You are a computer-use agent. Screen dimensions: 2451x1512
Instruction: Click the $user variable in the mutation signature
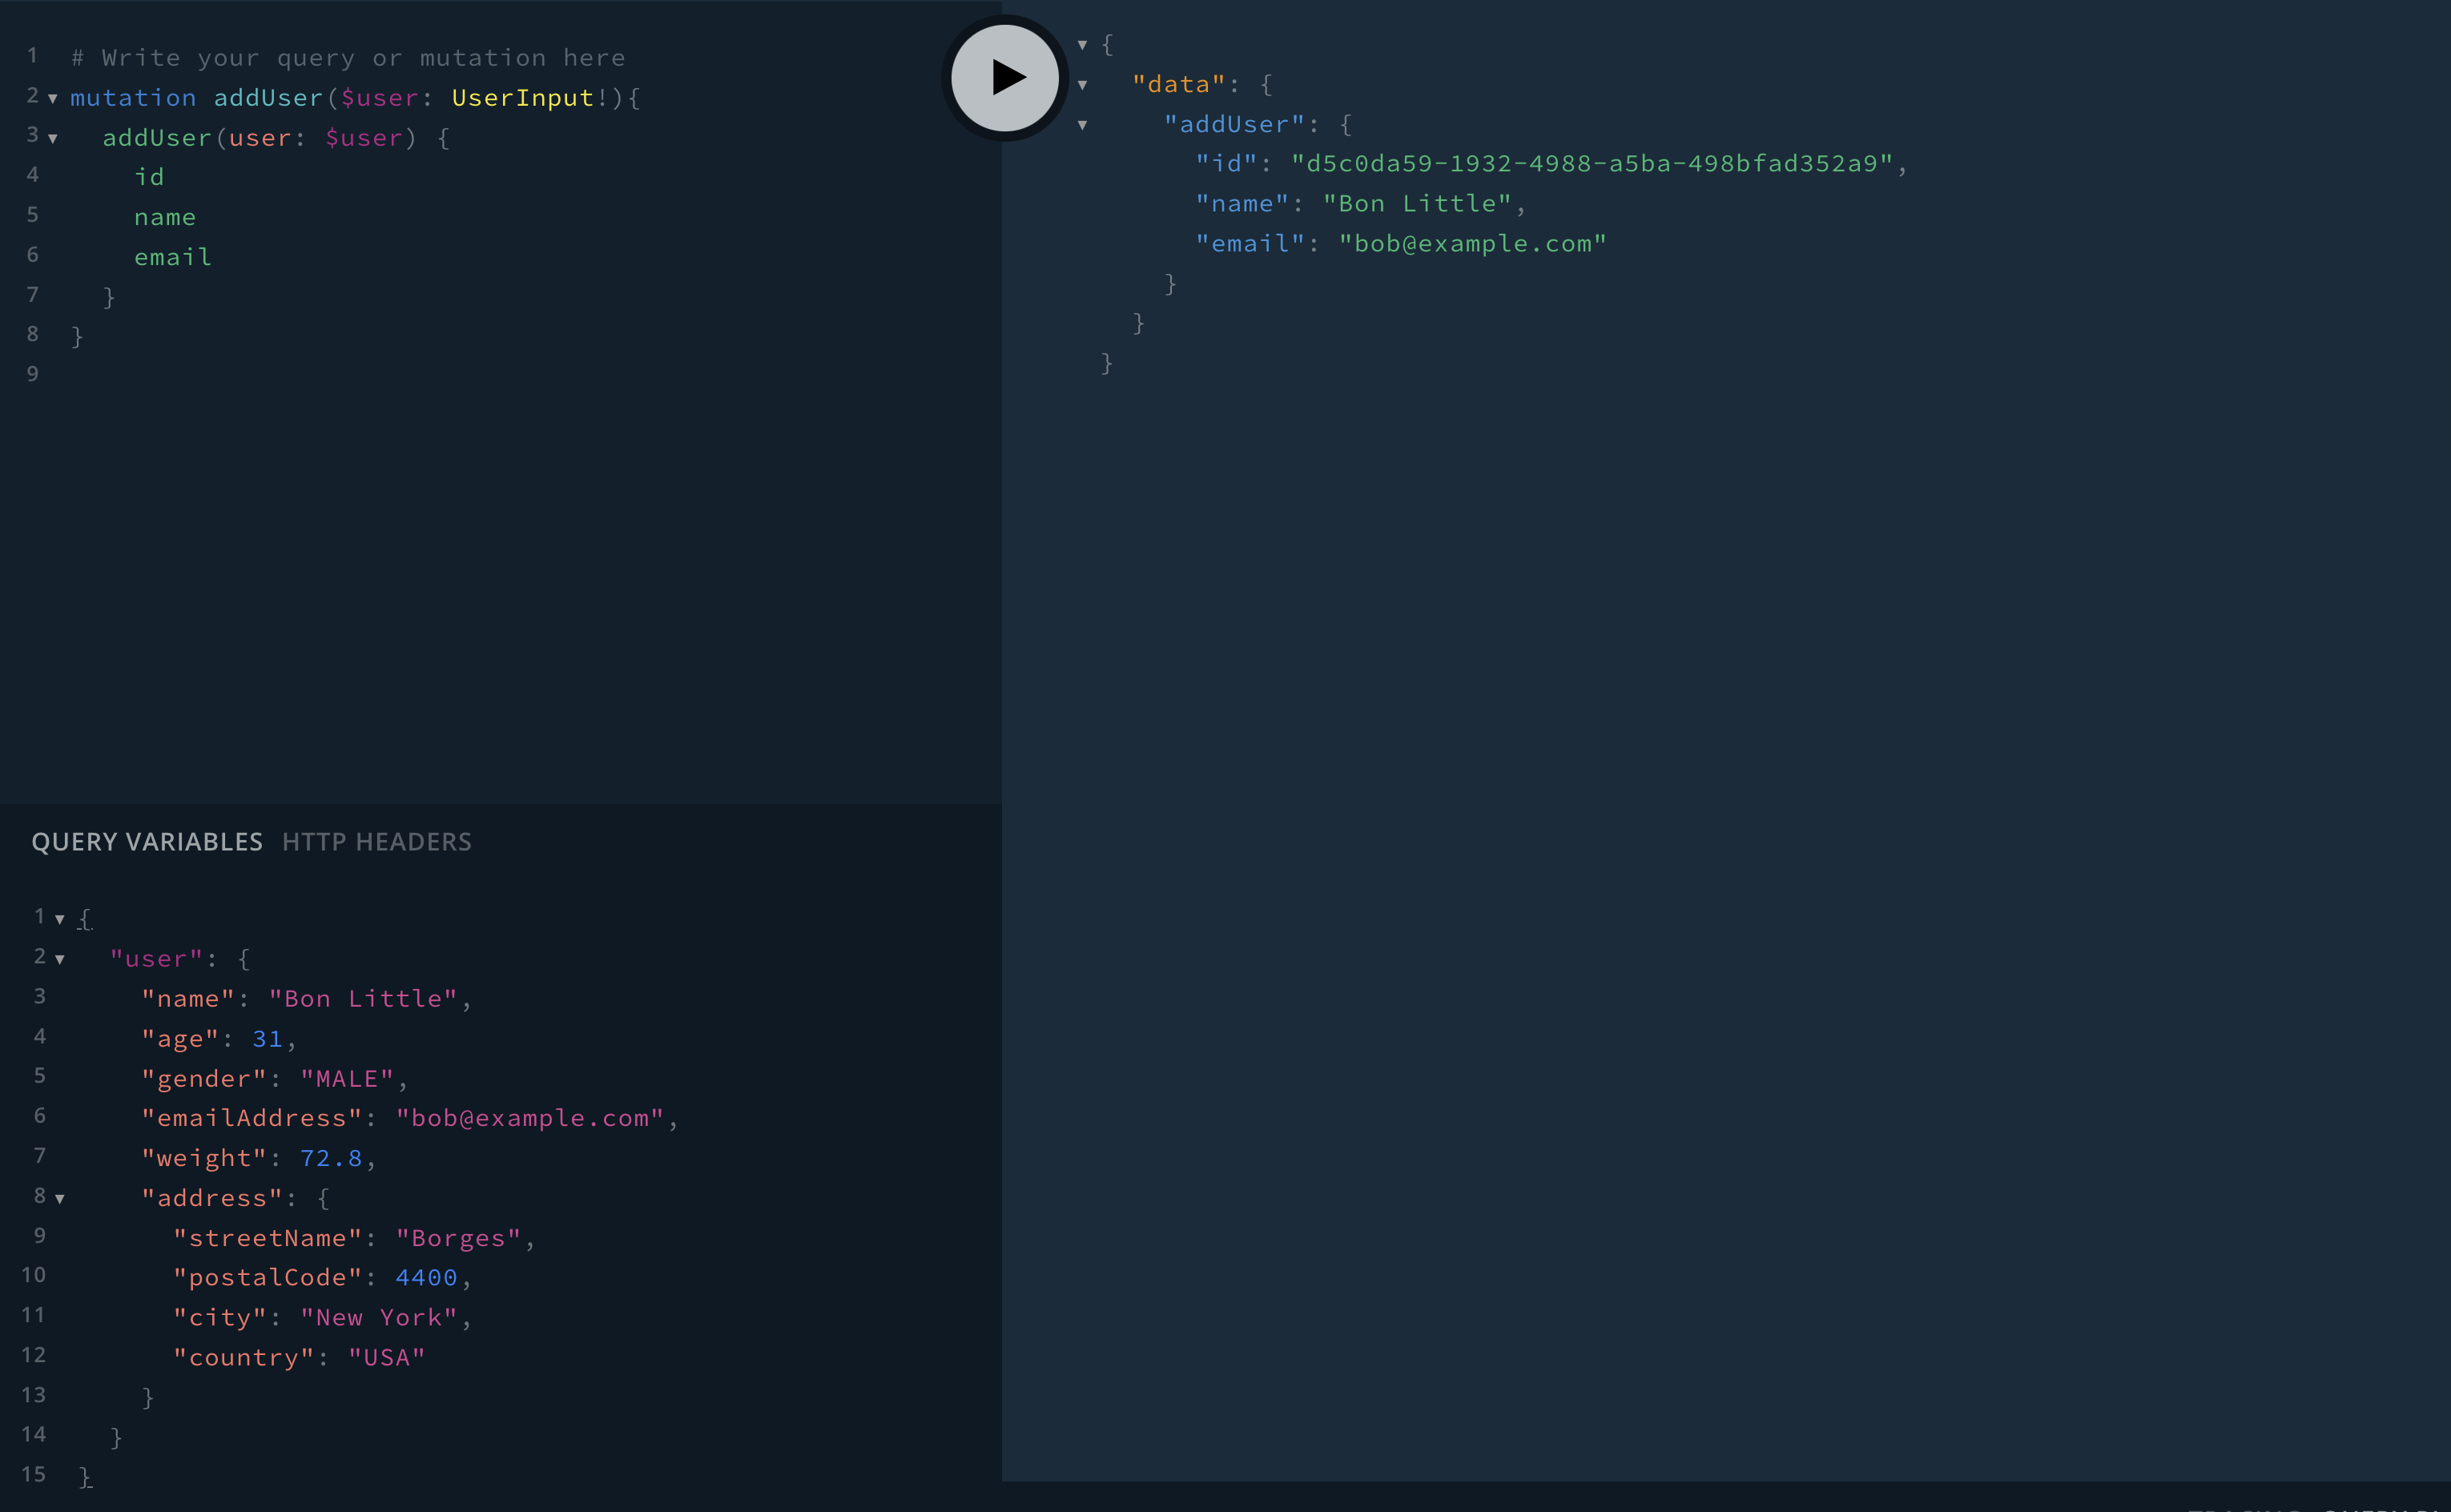[x=379, y=98]
